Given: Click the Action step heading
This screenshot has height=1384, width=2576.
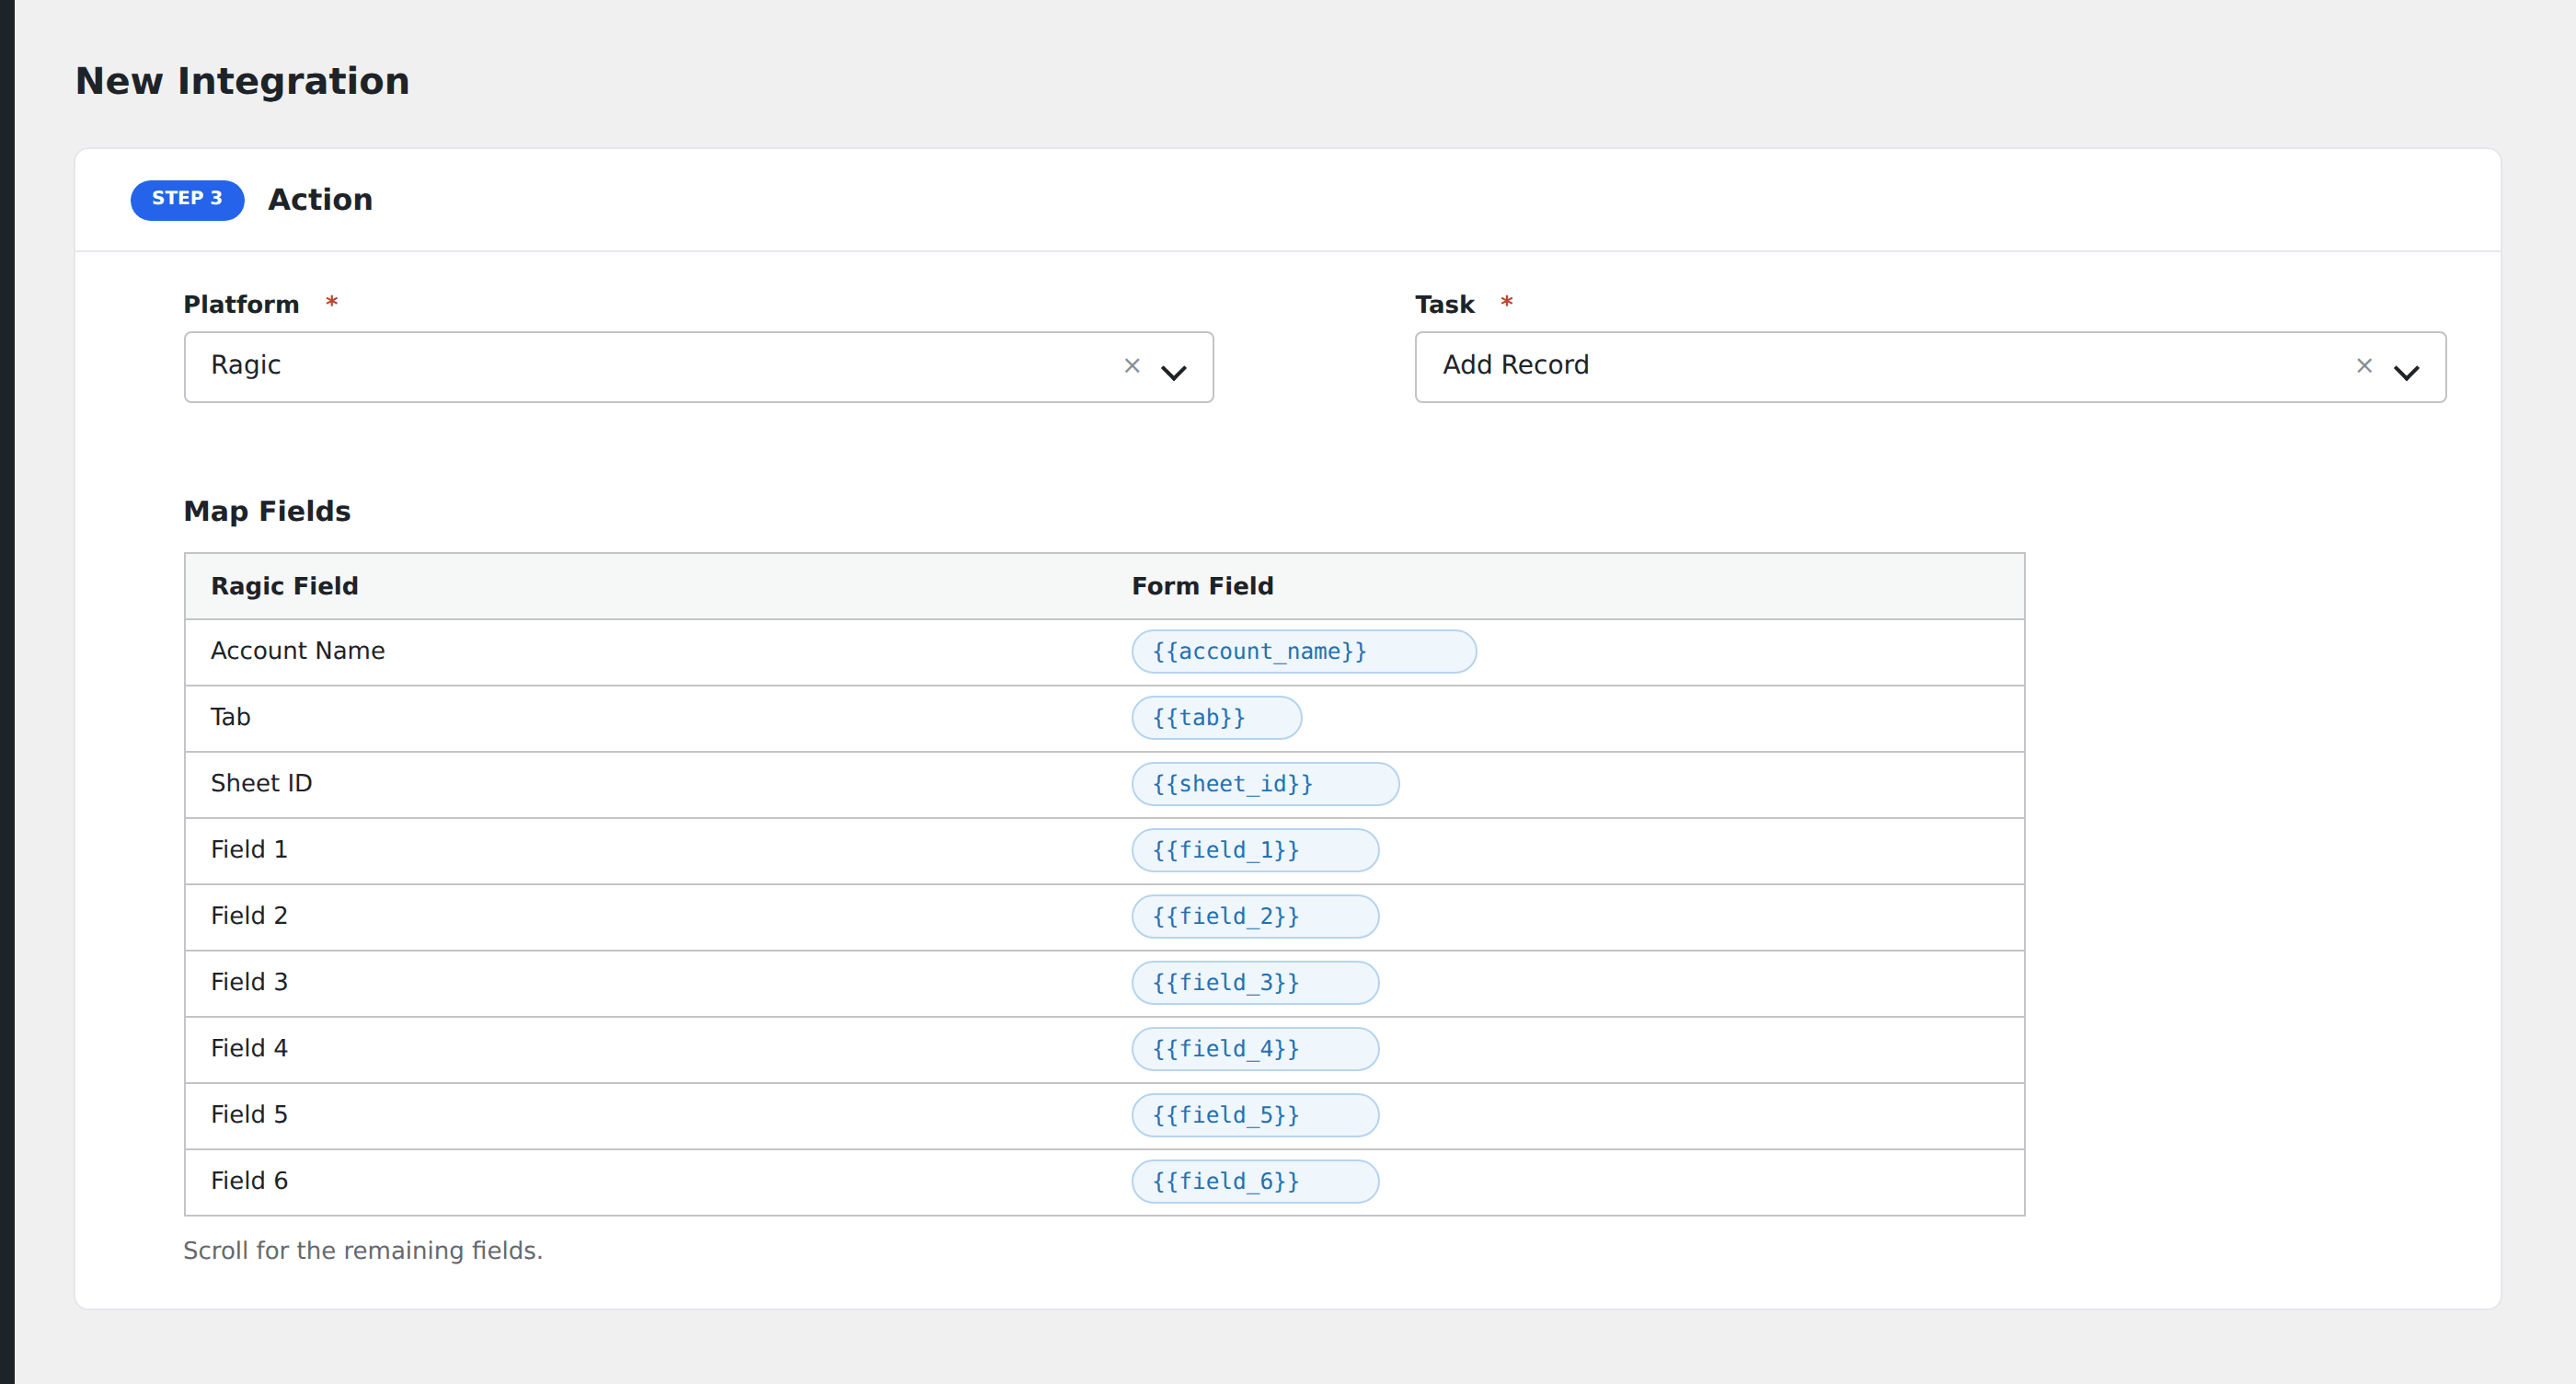Looking at the screenshot, I should pos(320,199).
